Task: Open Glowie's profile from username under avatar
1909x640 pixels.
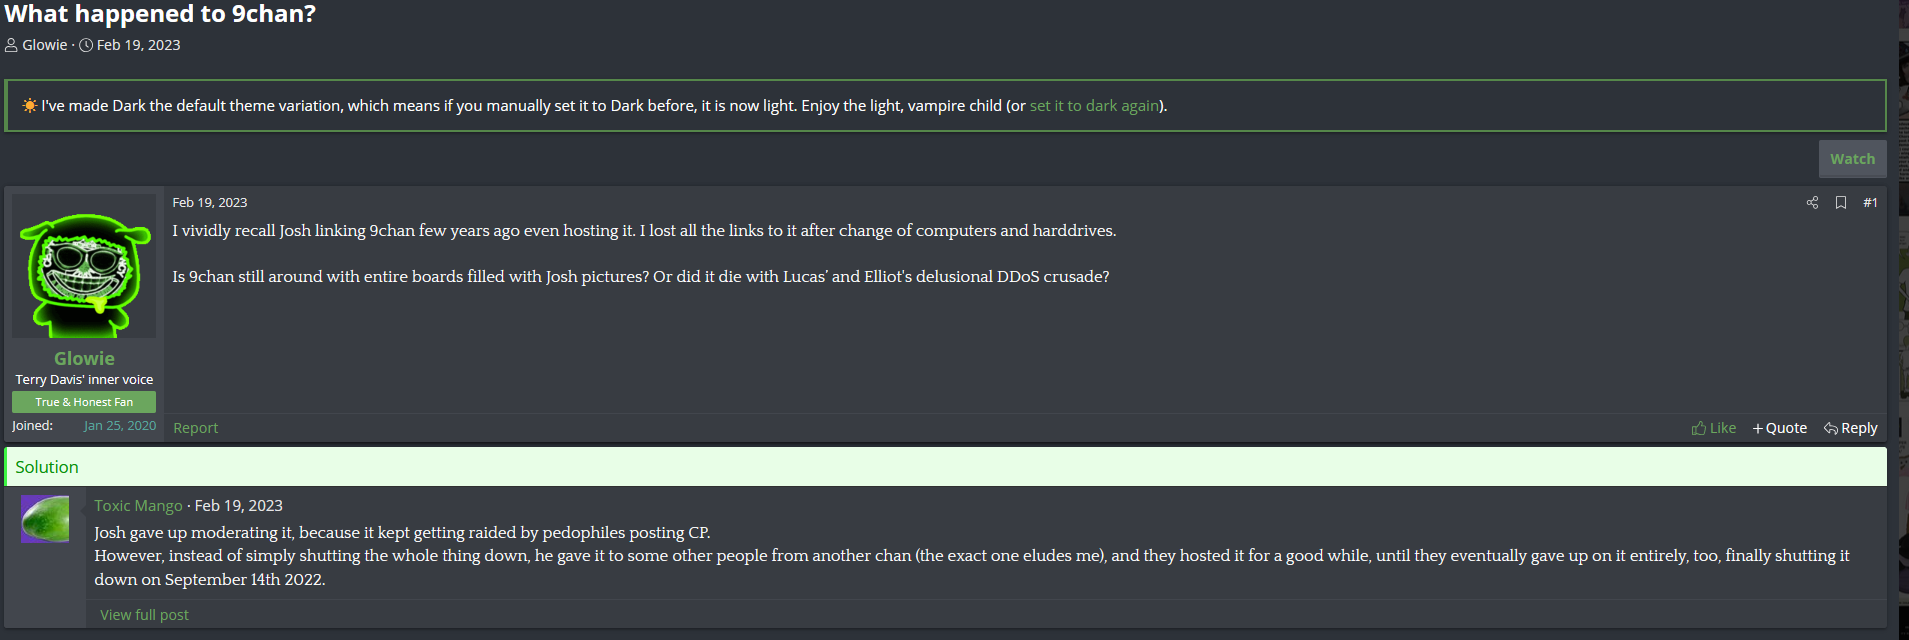Action: (84, 358)
